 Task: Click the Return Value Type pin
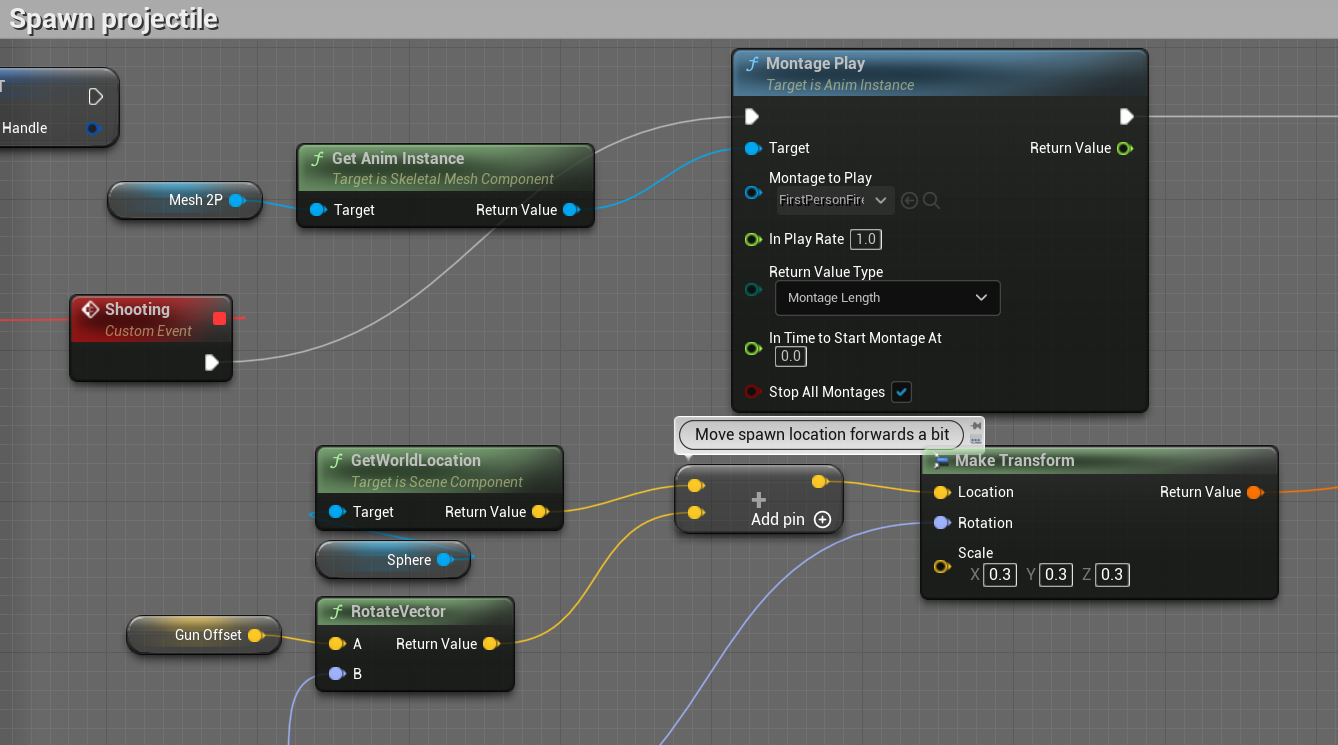pos(752,290)
